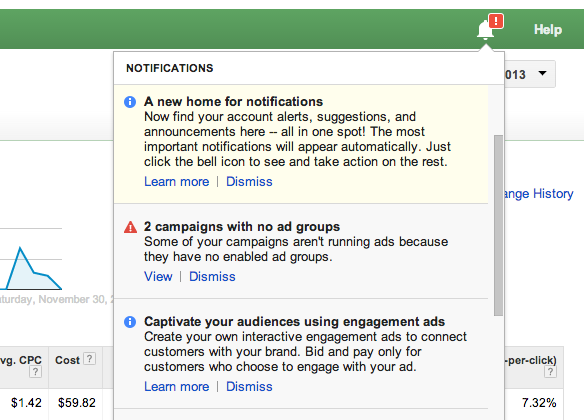Dismiss the engagement ads notification

[x=249, y=386]
